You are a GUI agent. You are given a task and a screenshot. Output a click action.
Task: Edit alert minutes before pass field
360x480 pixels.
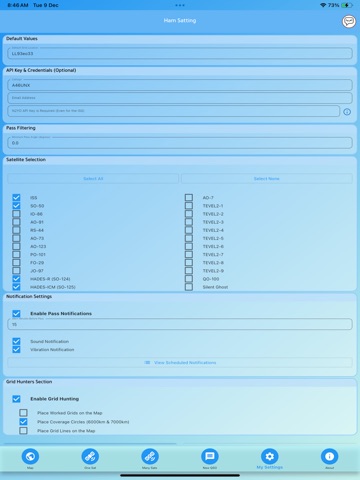coord(180,324)
